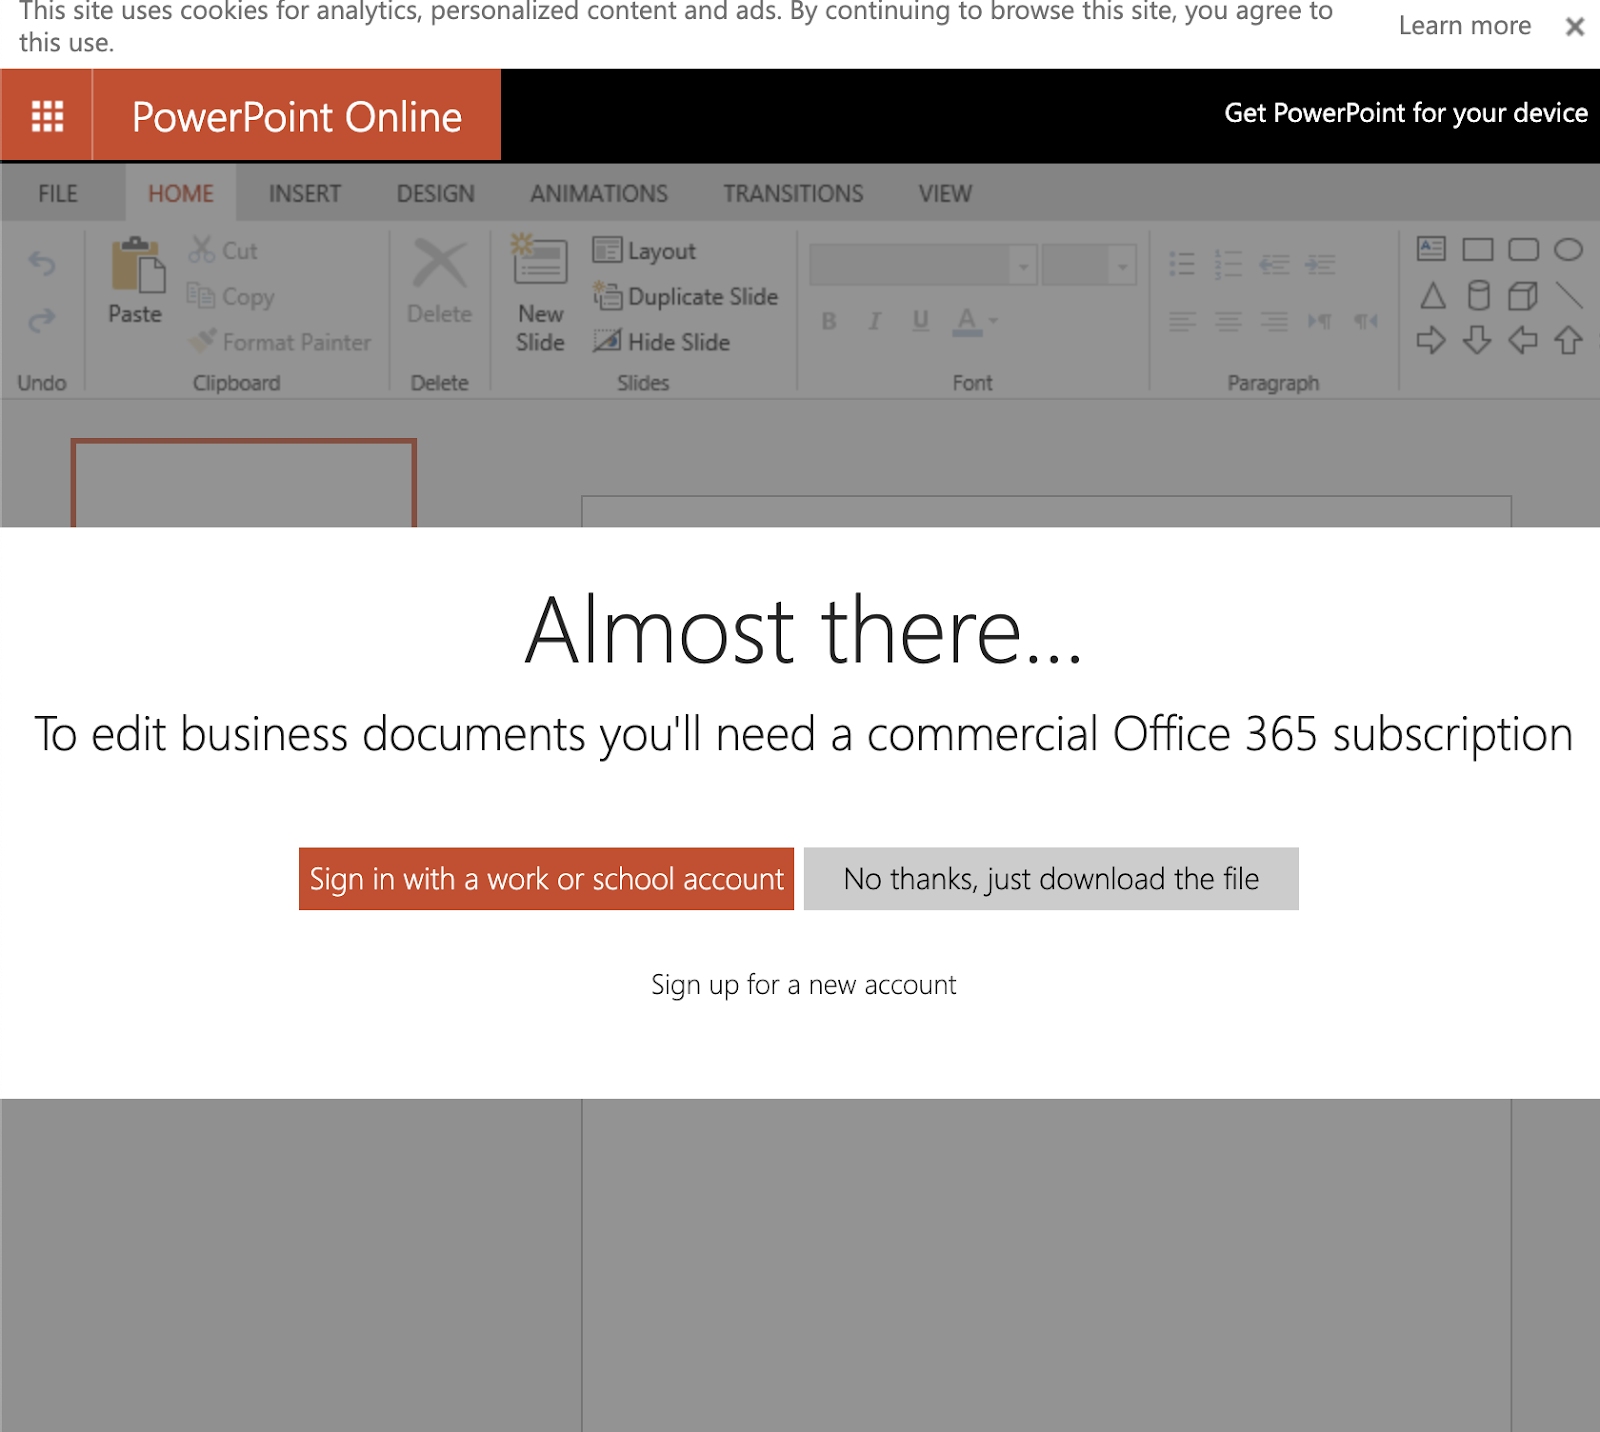Select the left arrow shape
This screenshot has width=1600, height=1432.
pos(1523,341)
